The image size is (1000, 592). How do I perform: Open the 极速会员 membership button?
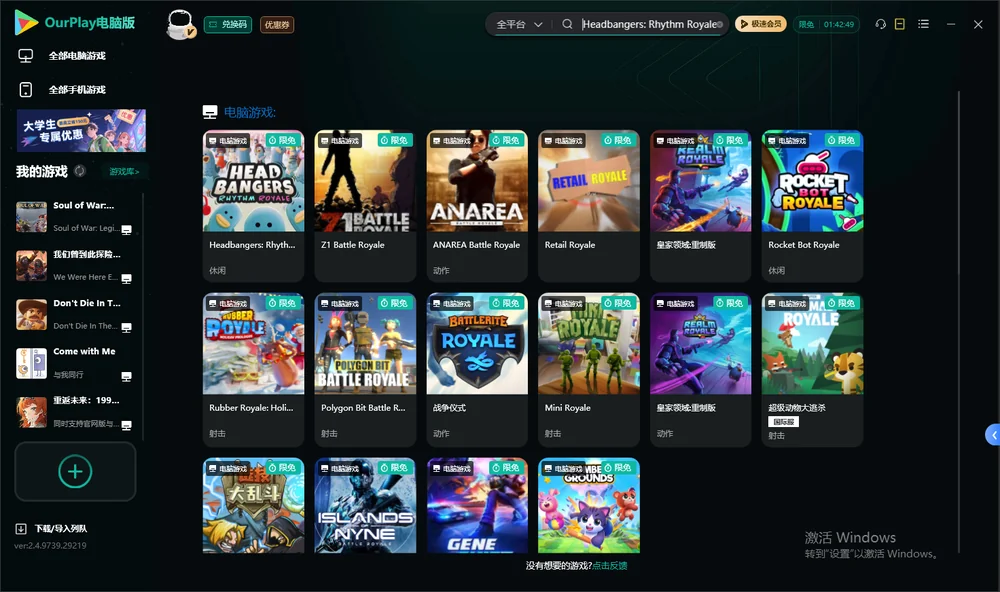(760, 24)
